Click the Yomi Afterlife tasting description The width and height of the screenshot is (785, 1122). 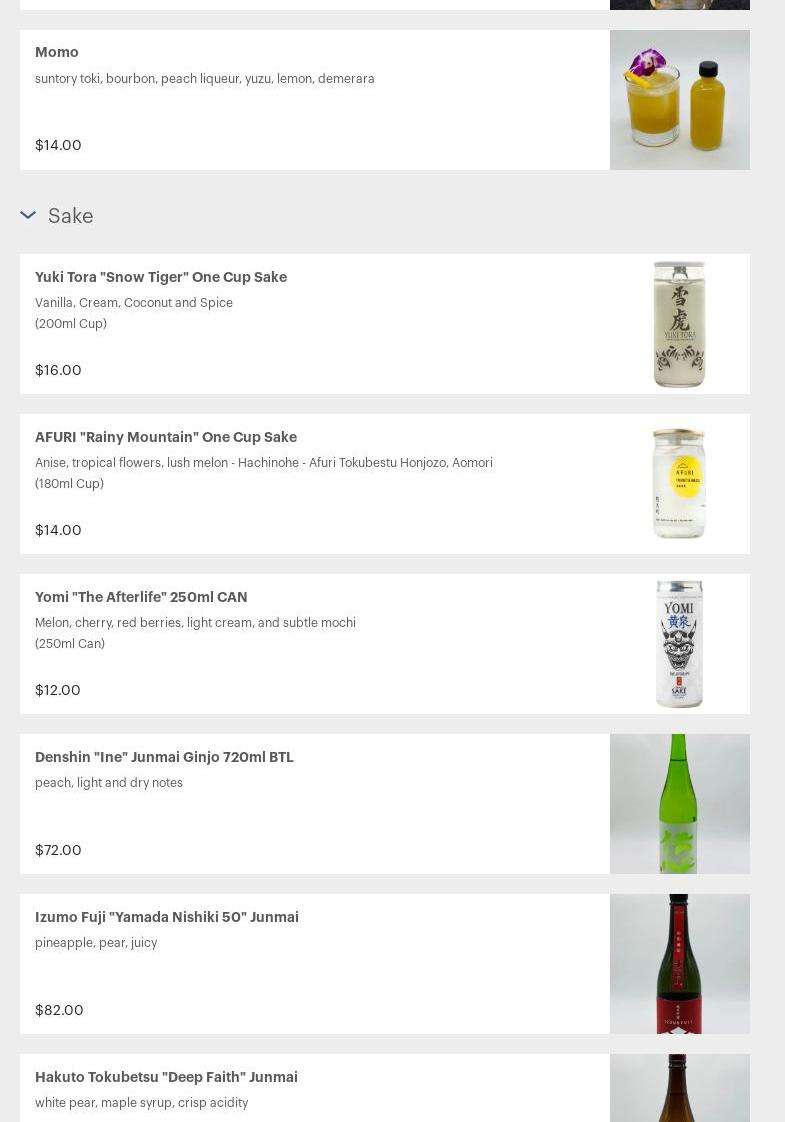[195, 622]
